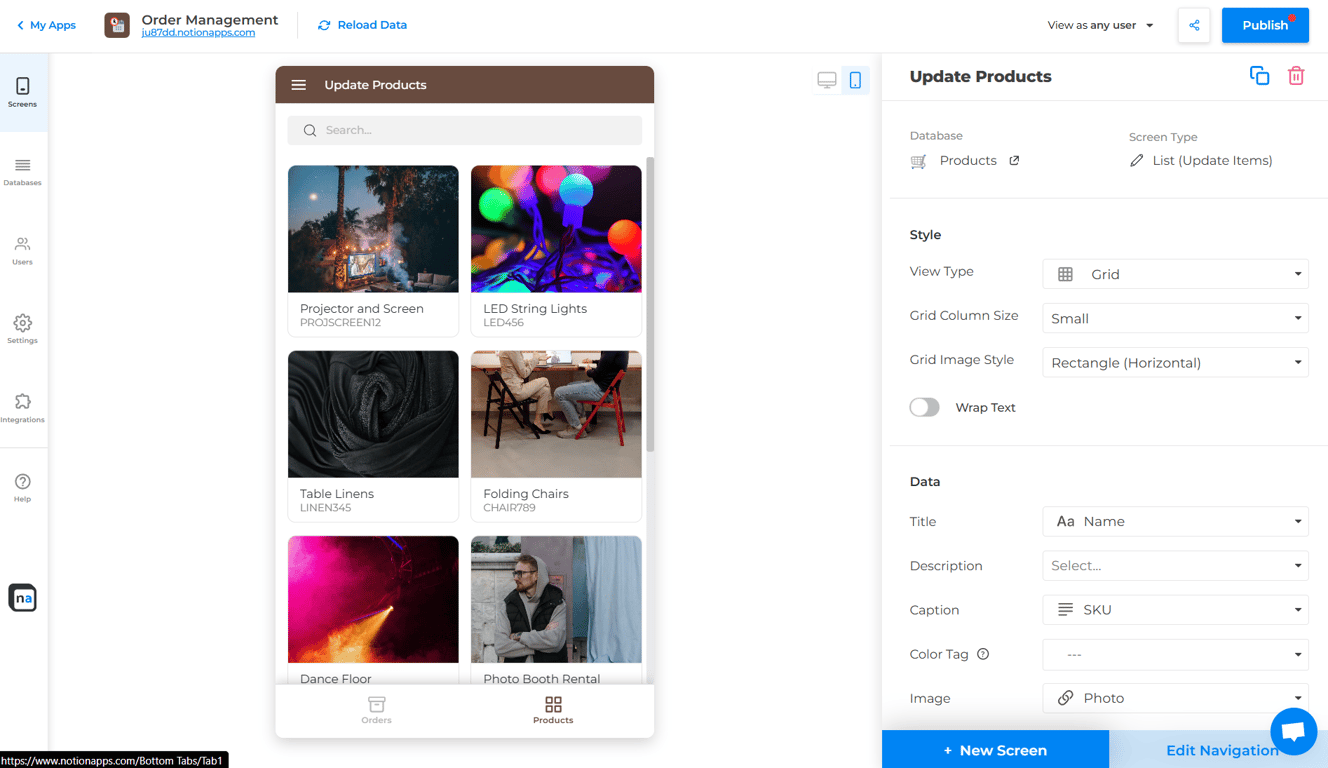Open the ju87dd.notionapps.com link
The height and width of the screenshot is (768, 1328).
(x=198, y=33)
